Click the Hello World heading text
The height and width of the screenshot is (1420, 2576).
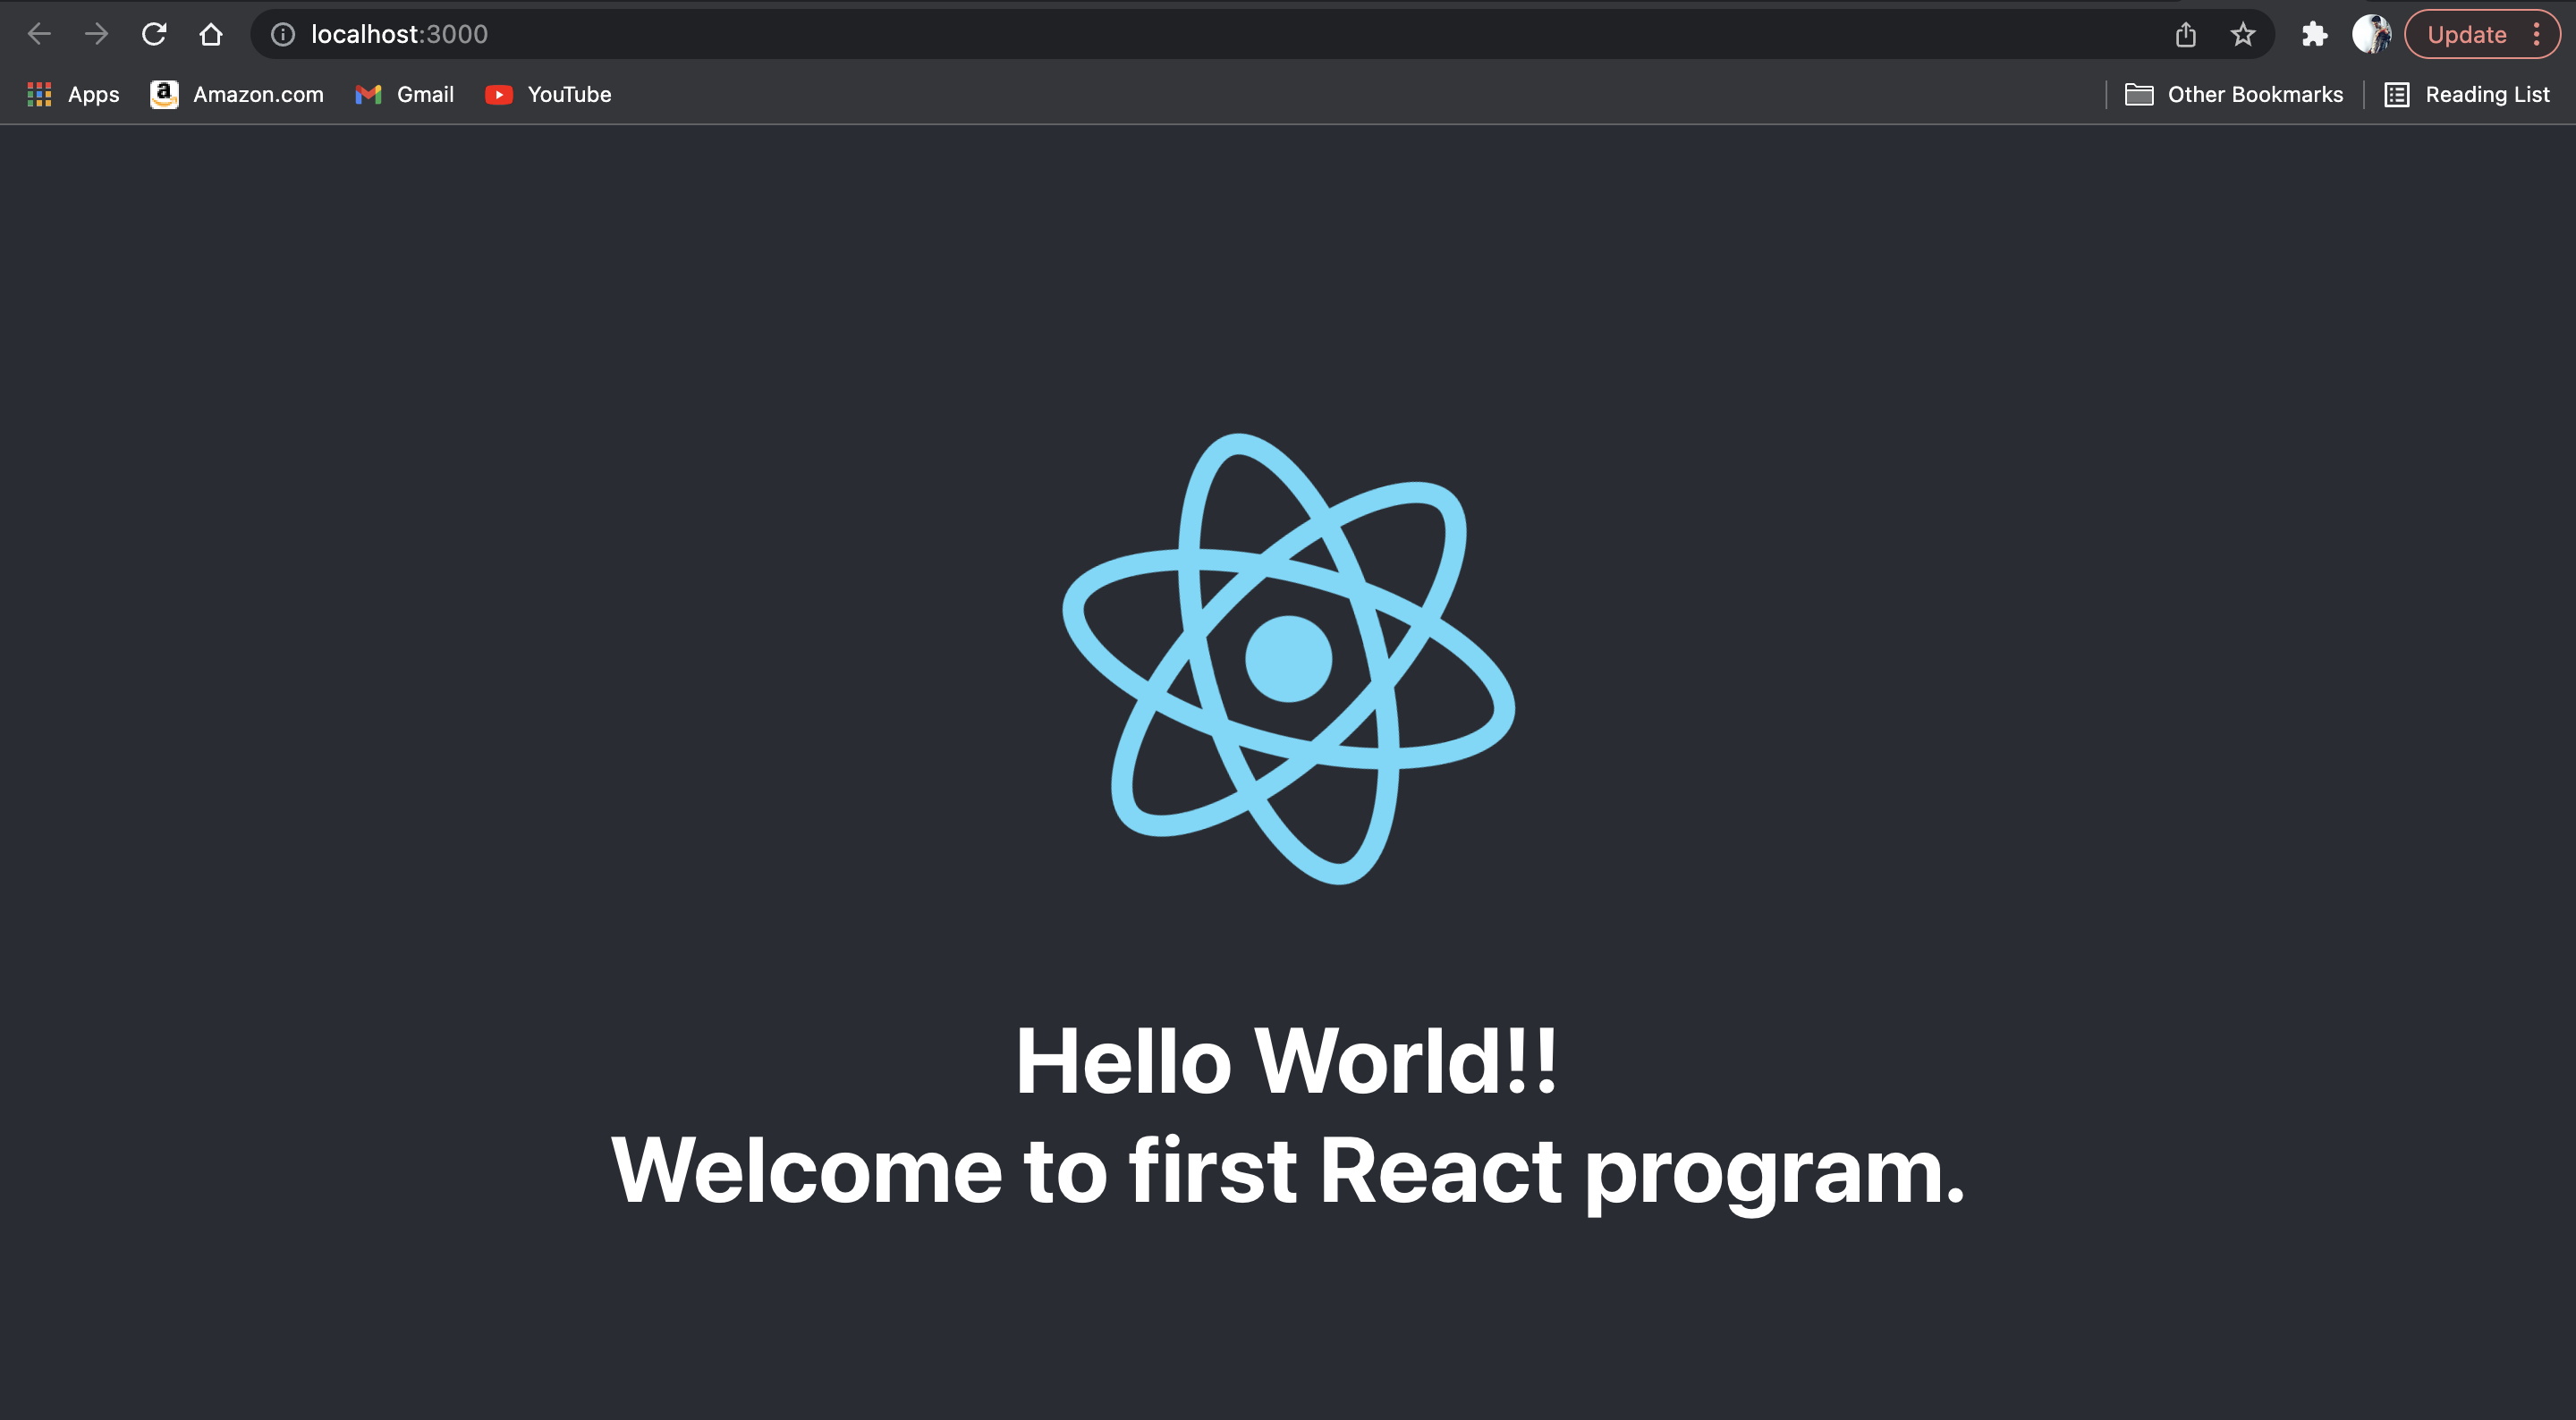tap(1286, 1063)
